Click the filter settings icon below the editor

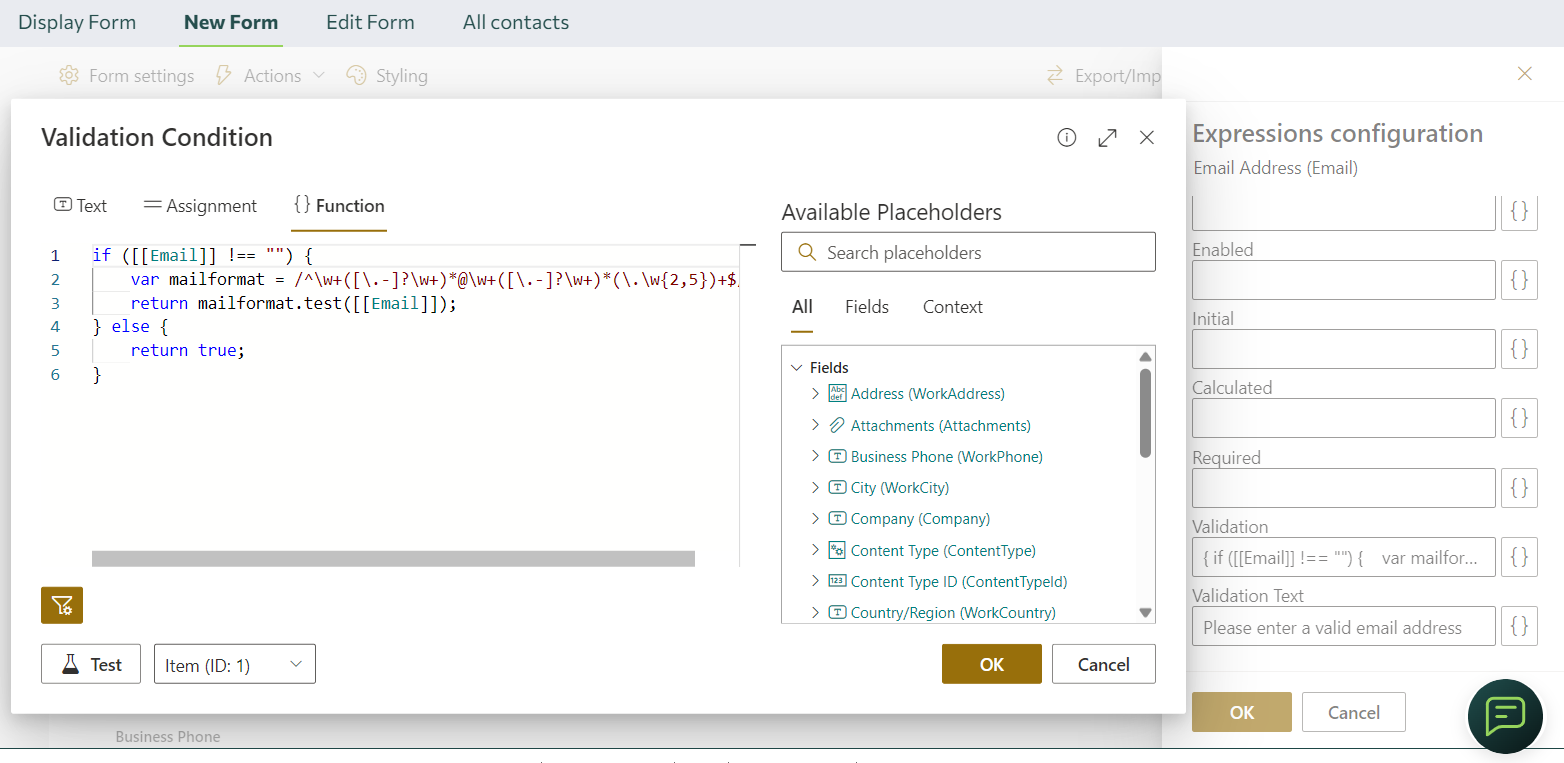pos(62,605)
